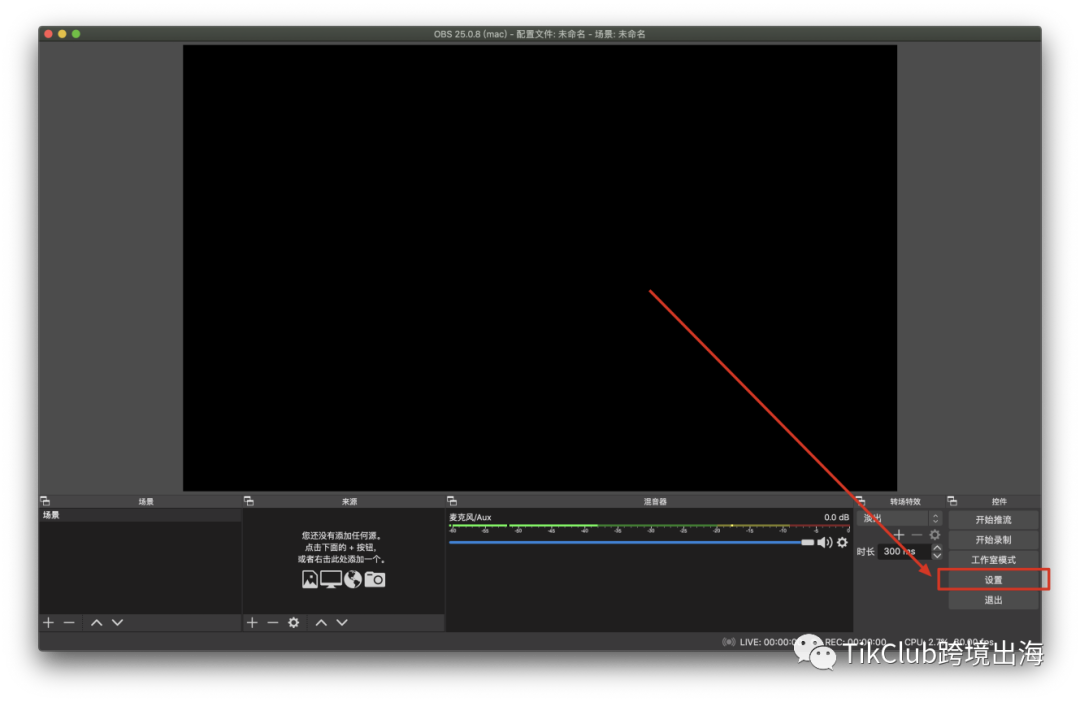Click the 开始推流 button
Viewport: 1080px width, 702px height.
(993, 520)
